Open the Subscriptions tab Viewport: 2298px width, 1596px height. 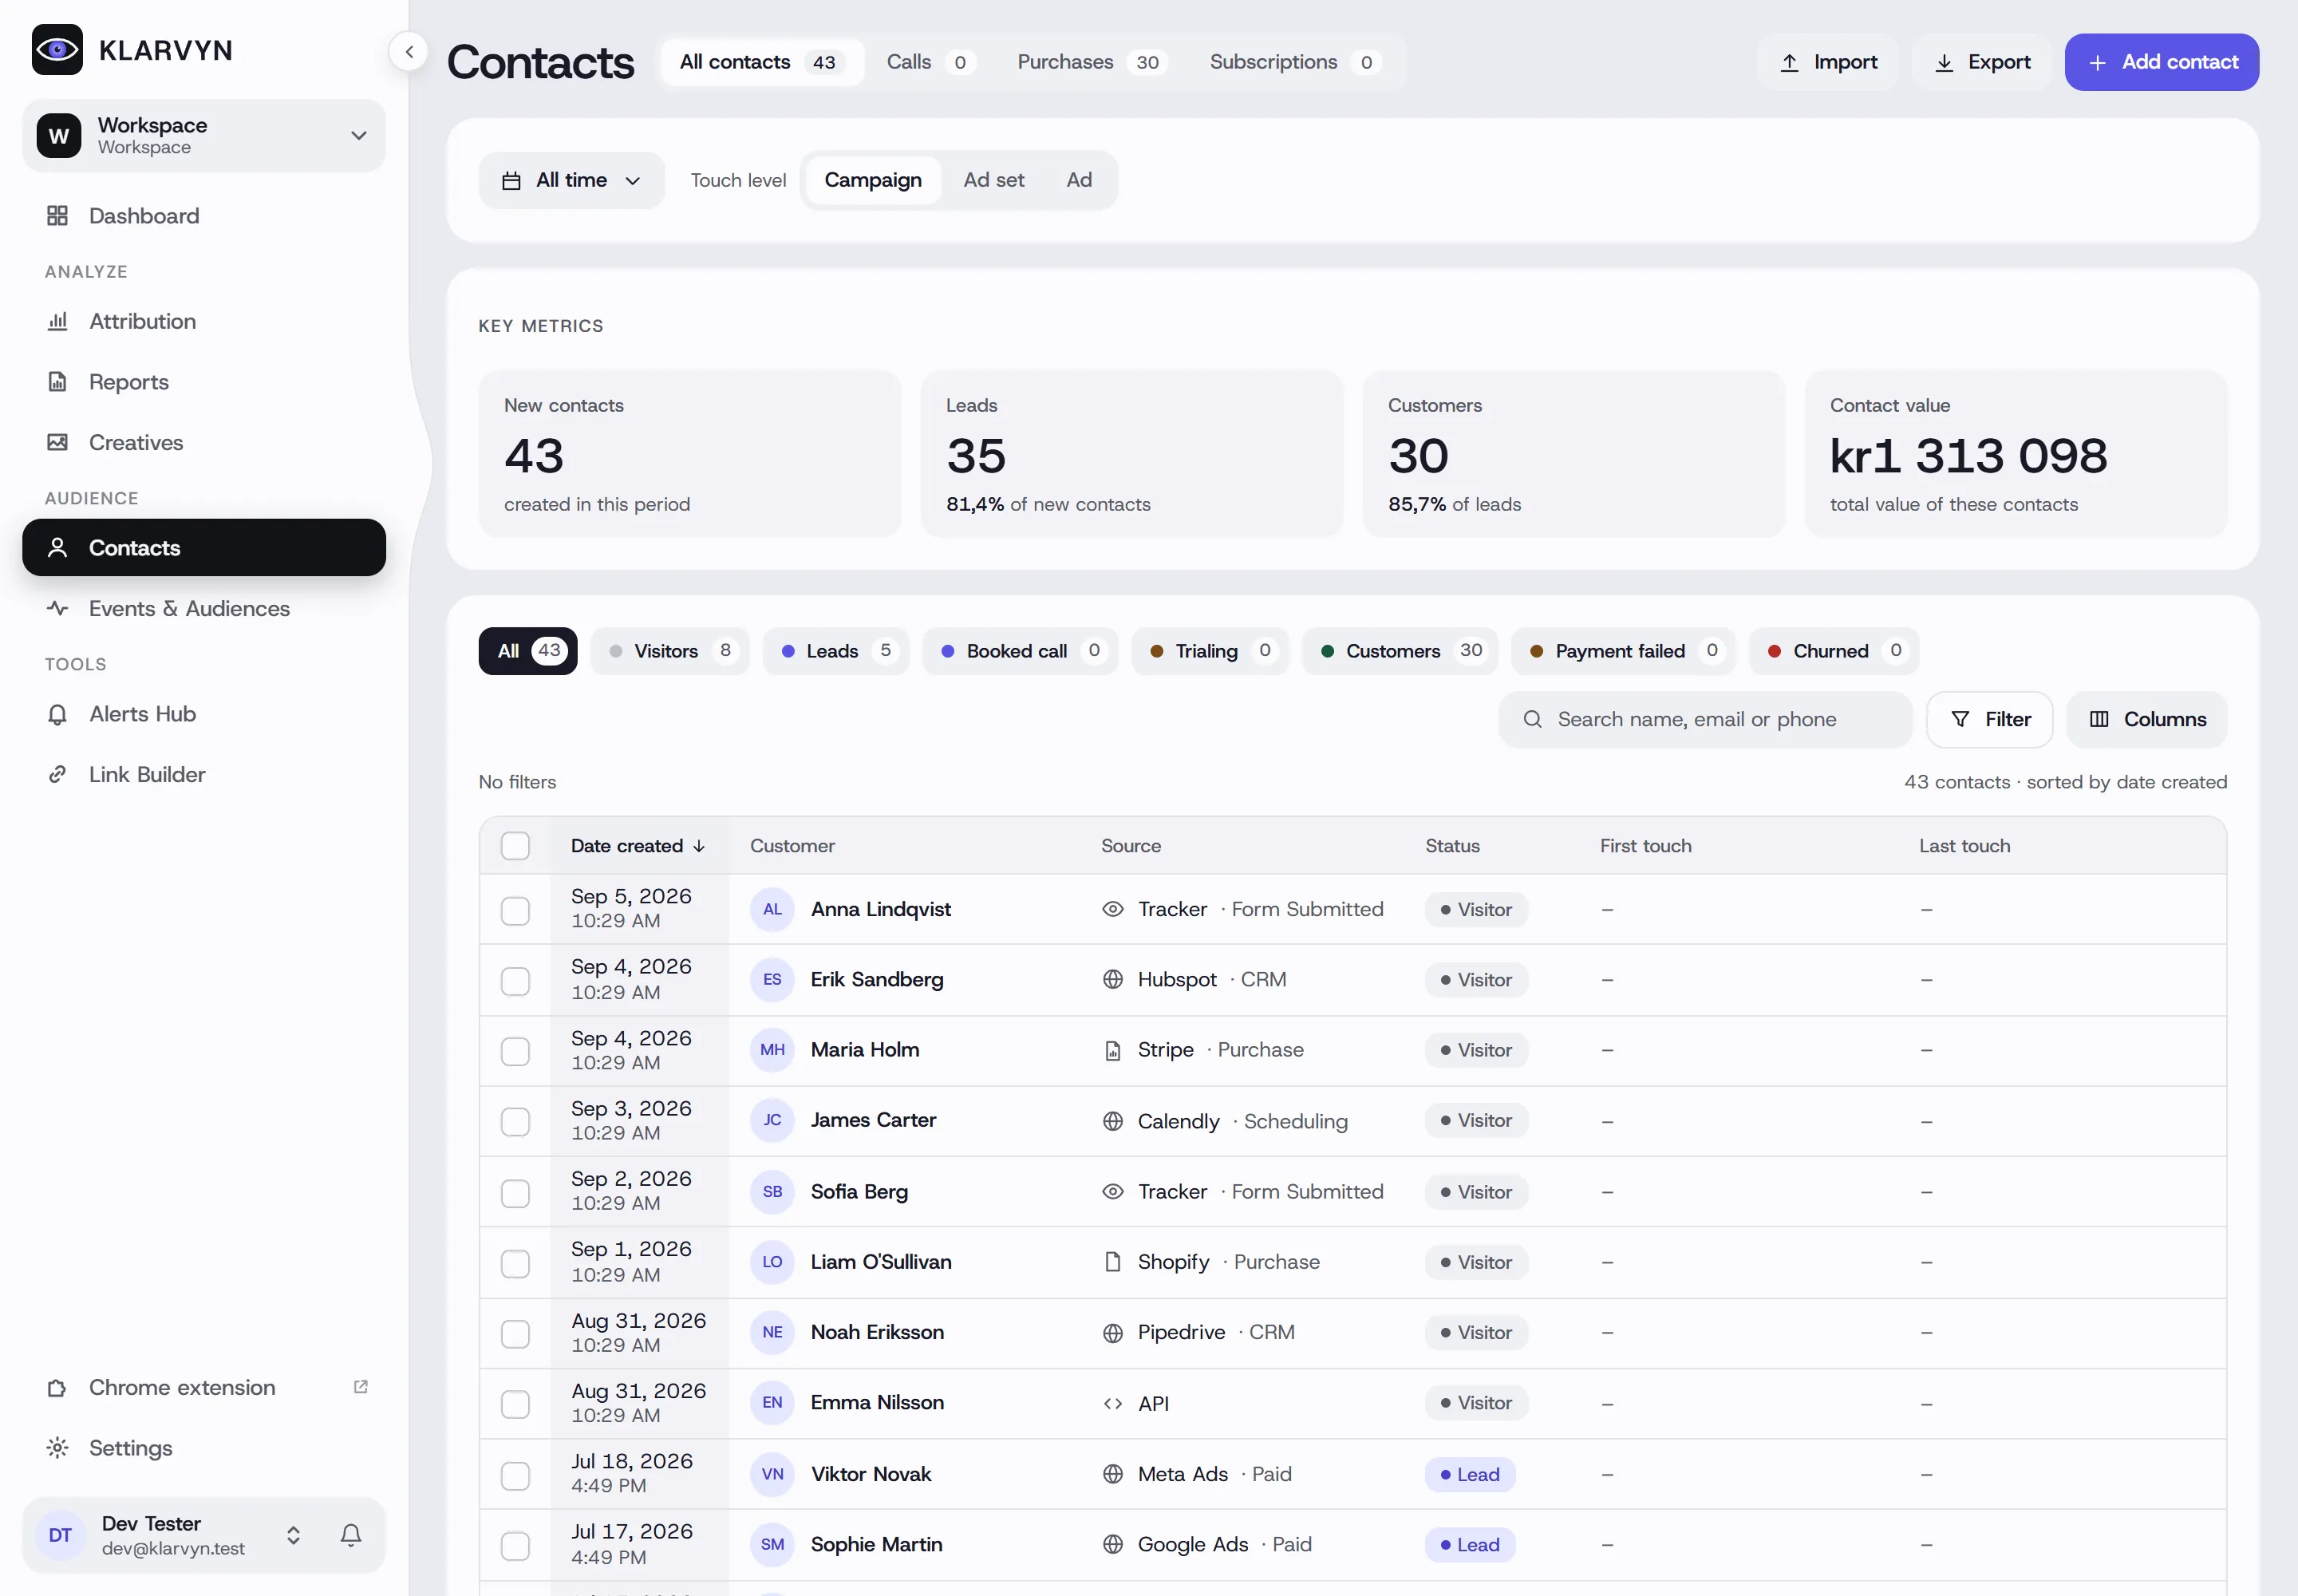coord(1294,62)
